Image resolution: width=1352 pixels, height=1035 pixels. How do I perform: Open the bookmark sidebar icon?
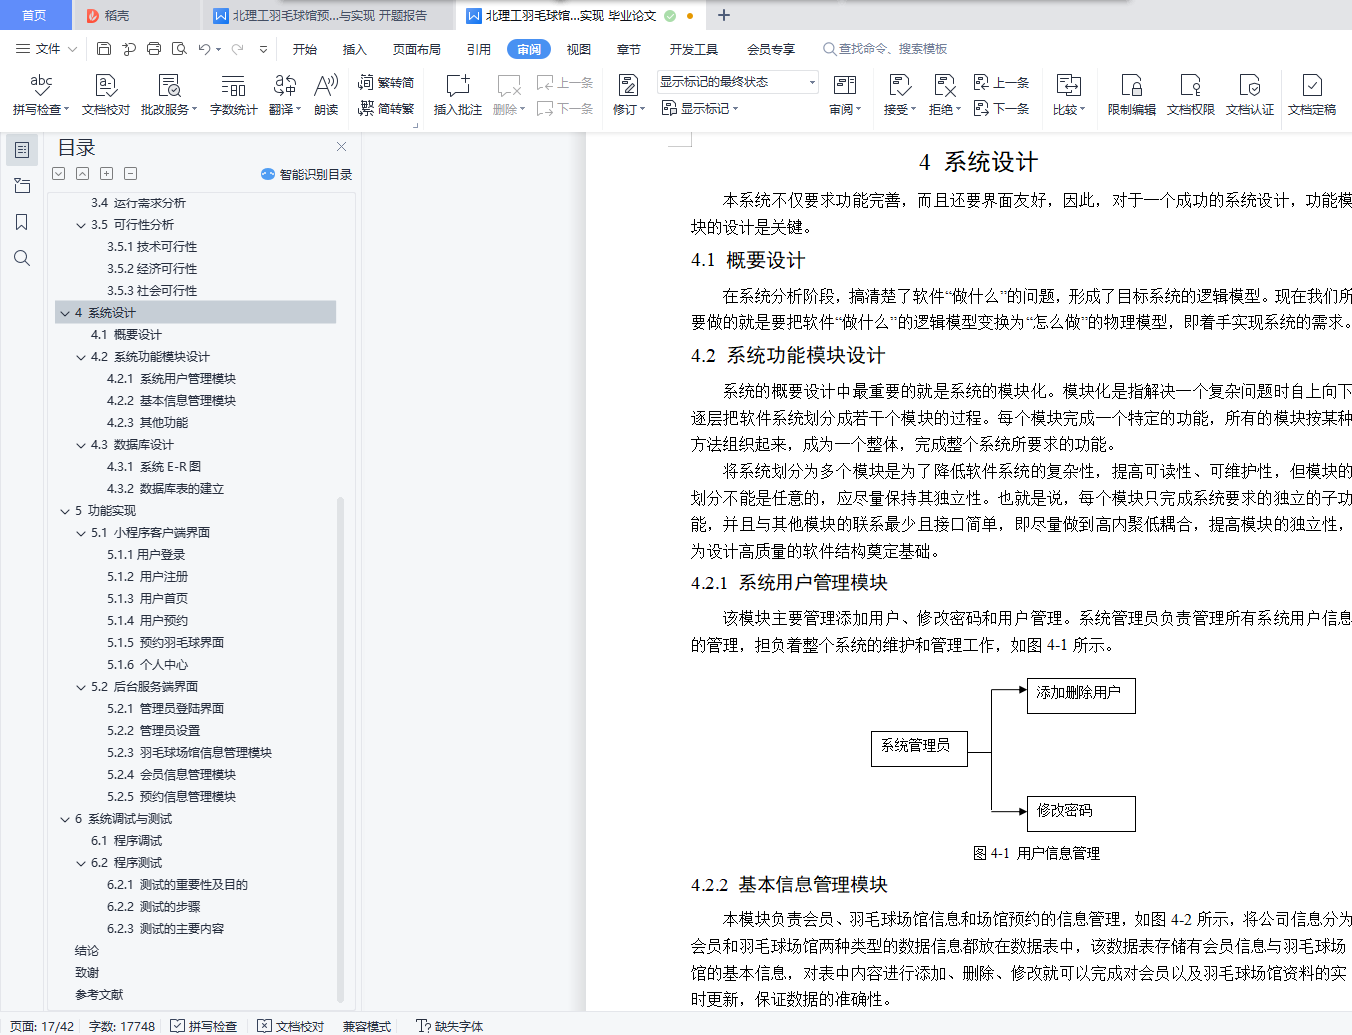tap(22, 222)
